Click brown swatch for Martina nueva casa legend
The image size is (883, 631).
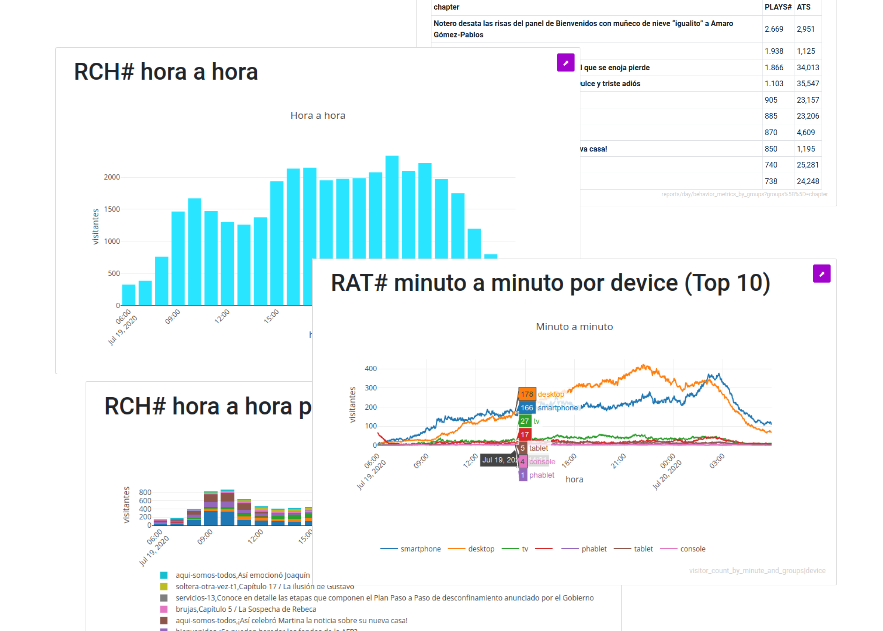[164, 620]
